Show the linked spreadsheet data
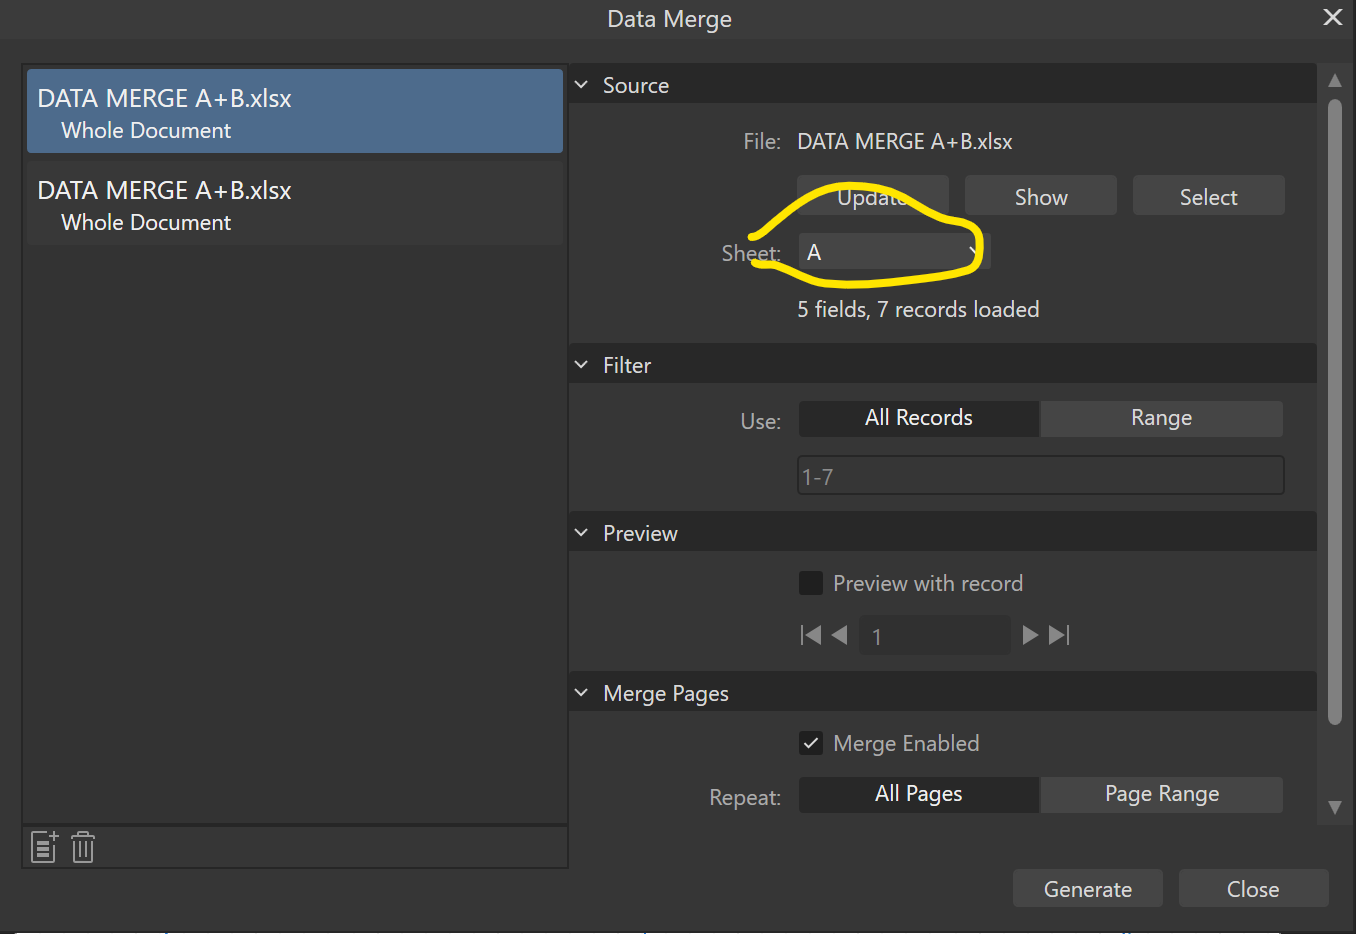This screenshot has height=934, width=1356. pyautogui.click(x=1040, y=195)
